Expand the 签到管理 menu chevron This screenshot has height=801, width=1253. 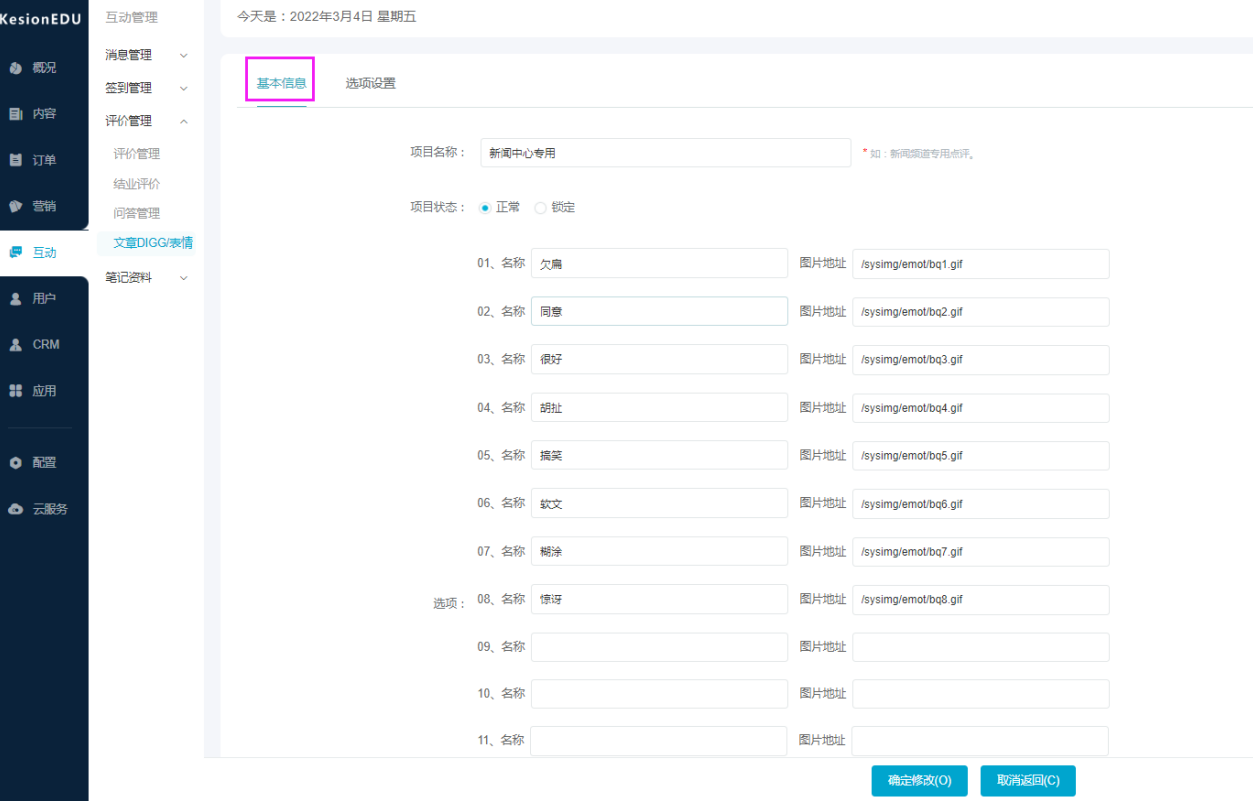tap(183, 89)
